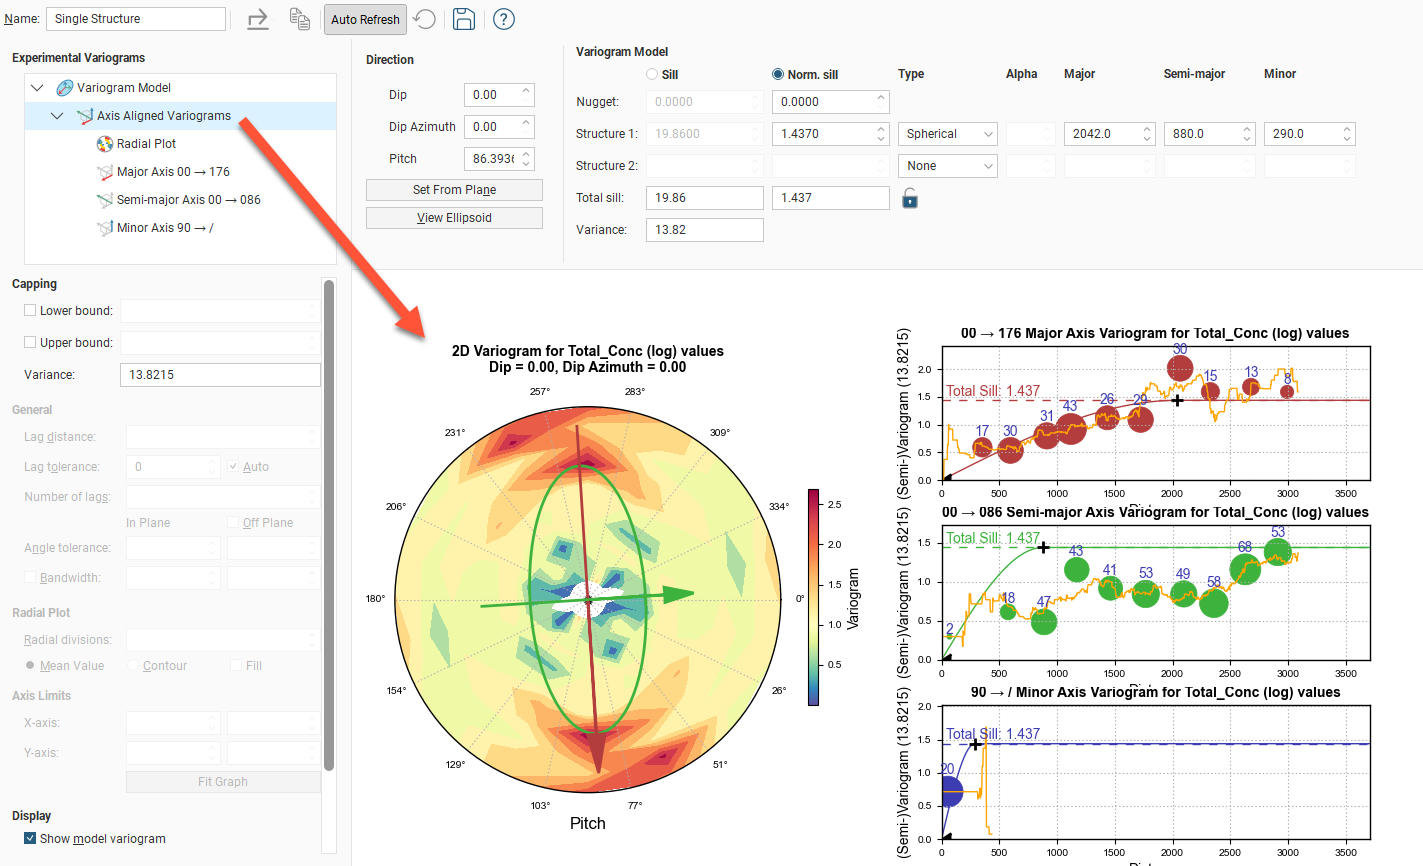Click the refresh circular arrow icon
This screenshot has height=866, width=1423.
[x=425, y=19]
